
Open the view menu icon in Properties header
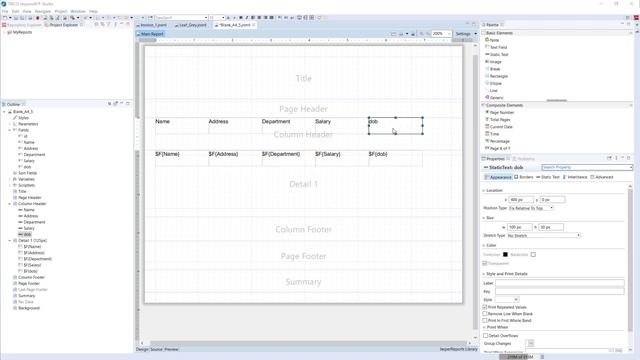[x=616, y=158]
